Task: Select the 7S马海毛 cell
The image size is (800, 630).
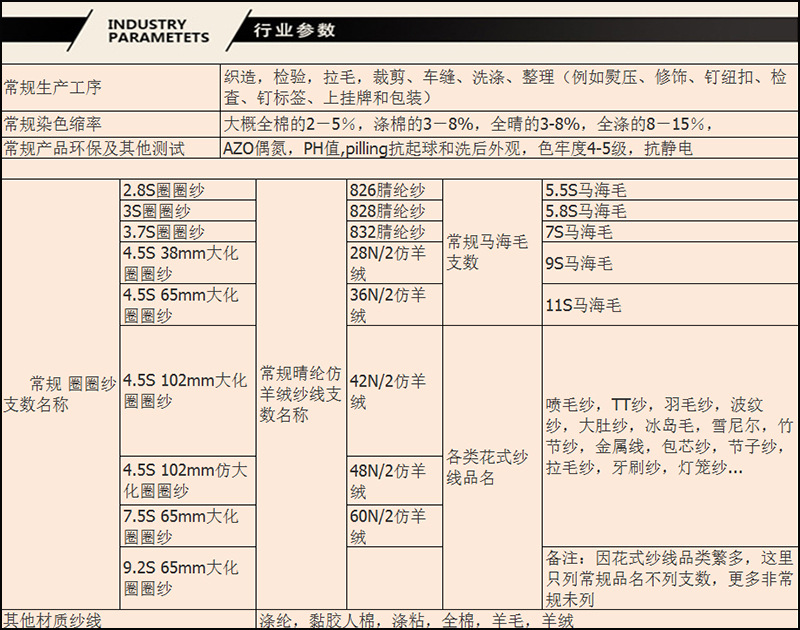Action: click(670, 232)
